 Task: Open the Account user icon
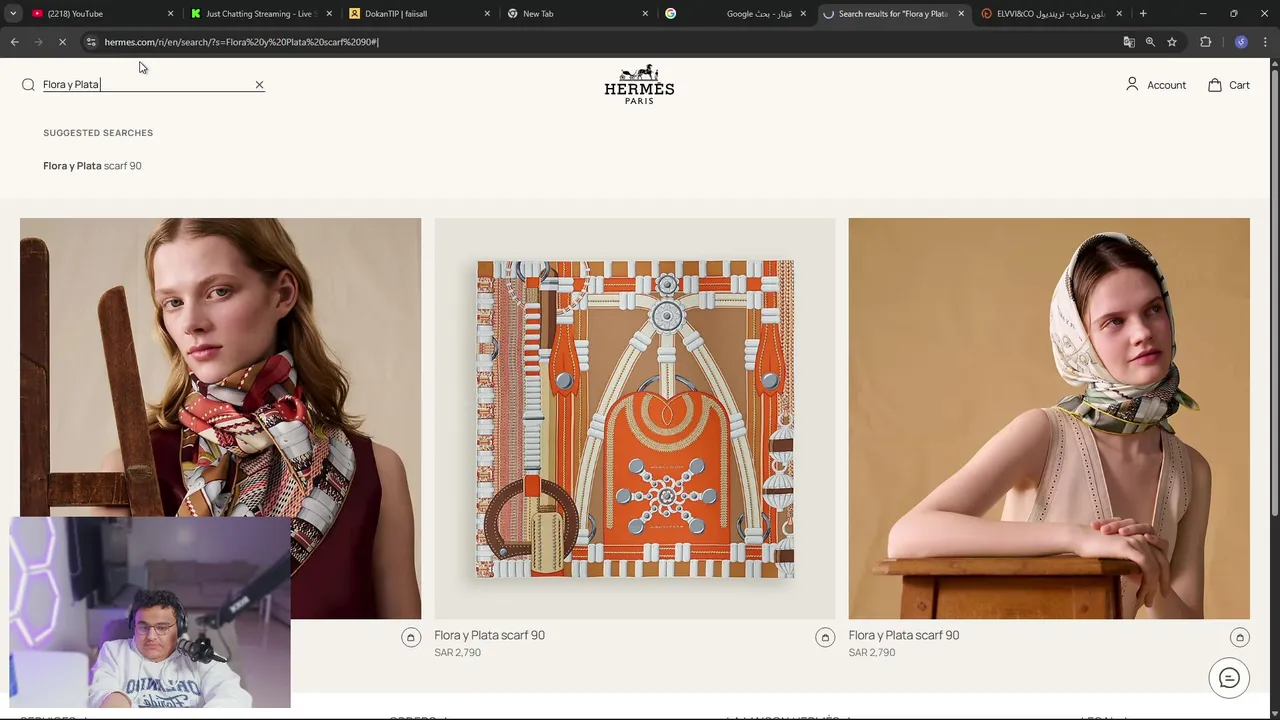coord(1132,85)
